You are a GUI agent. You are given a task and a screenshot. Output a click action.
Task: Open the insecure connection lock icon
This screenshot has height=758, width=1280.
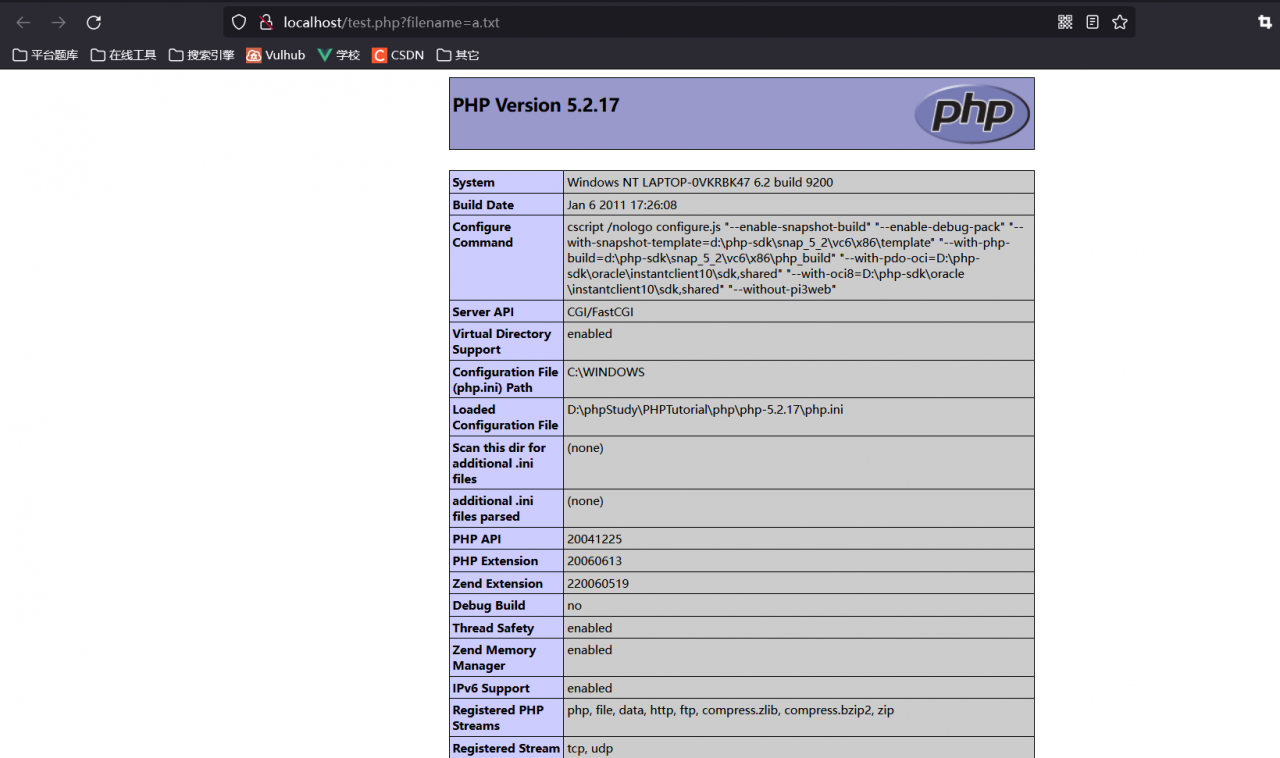click(x=266, y=22)
